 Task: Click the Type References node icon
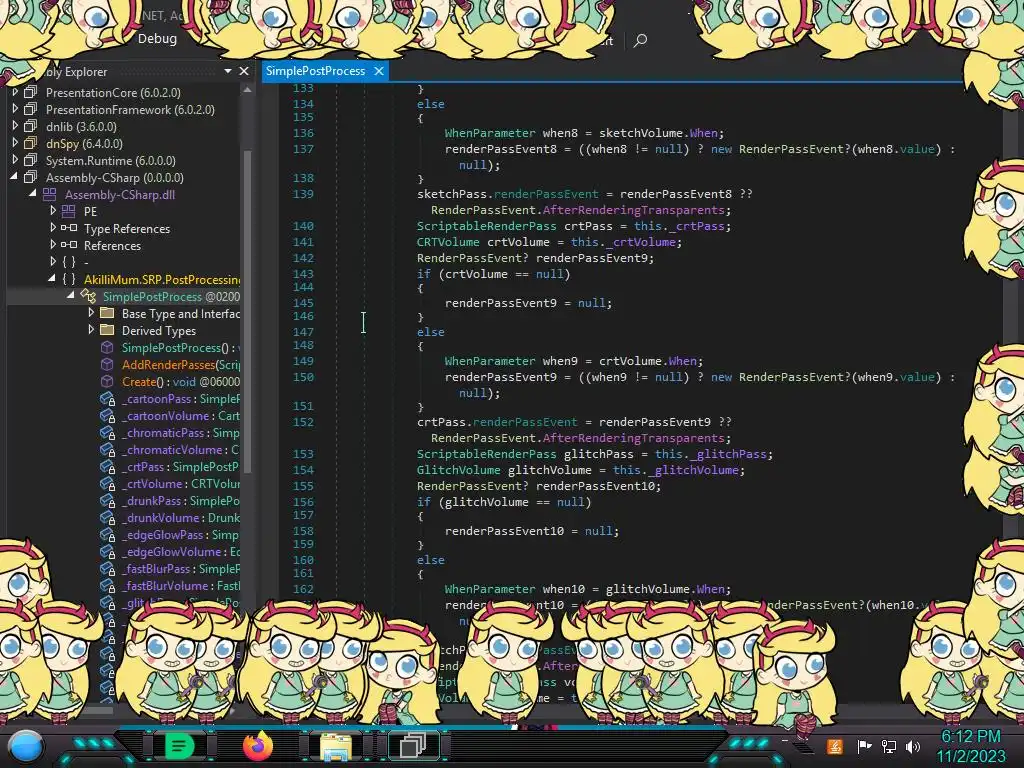click(69, 228)
